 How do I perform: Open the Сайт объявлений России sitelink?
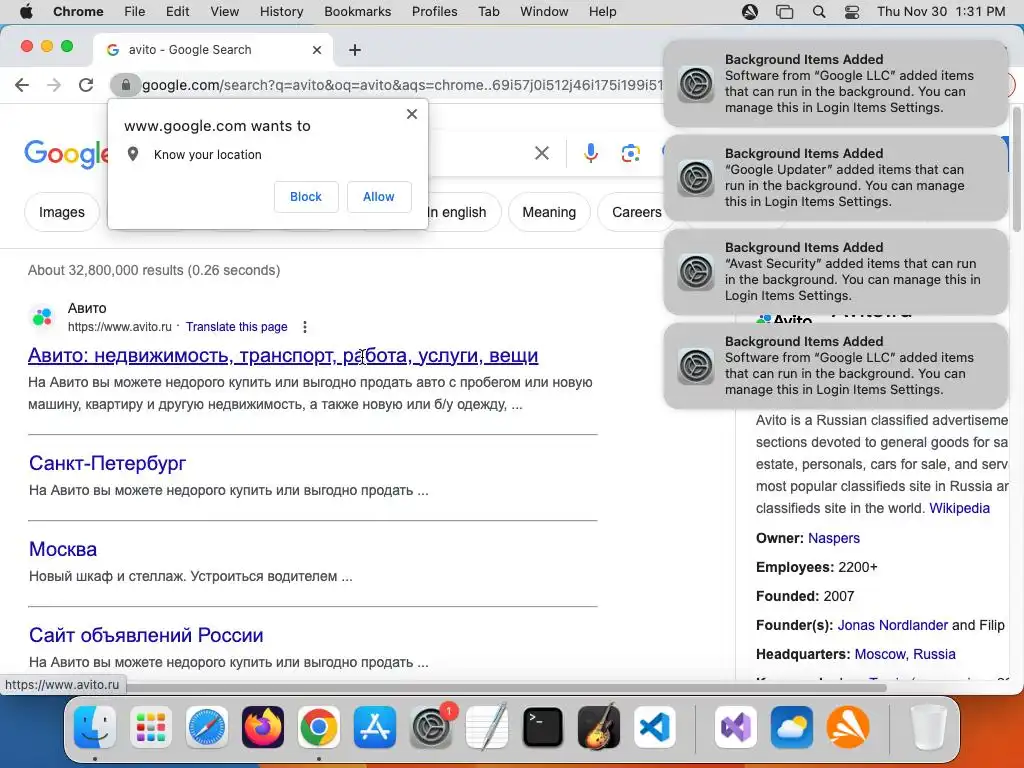point(146,635)
